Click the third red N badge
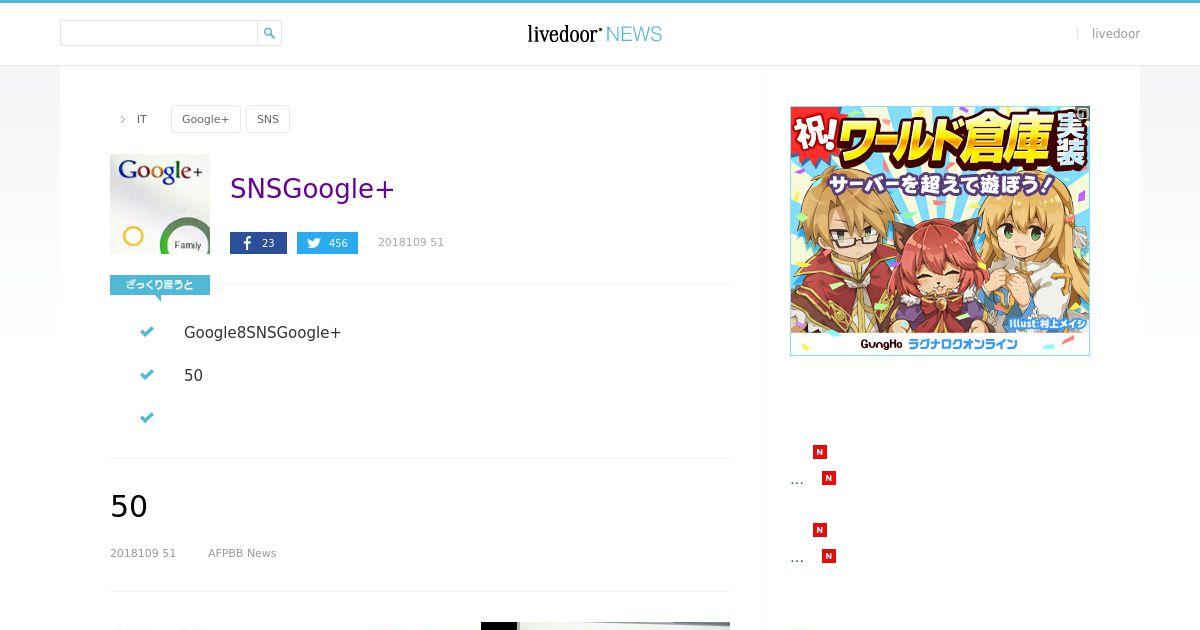The width and height of the screenshot is (1200, 630). pyautogui.click(x=820, y=530)
